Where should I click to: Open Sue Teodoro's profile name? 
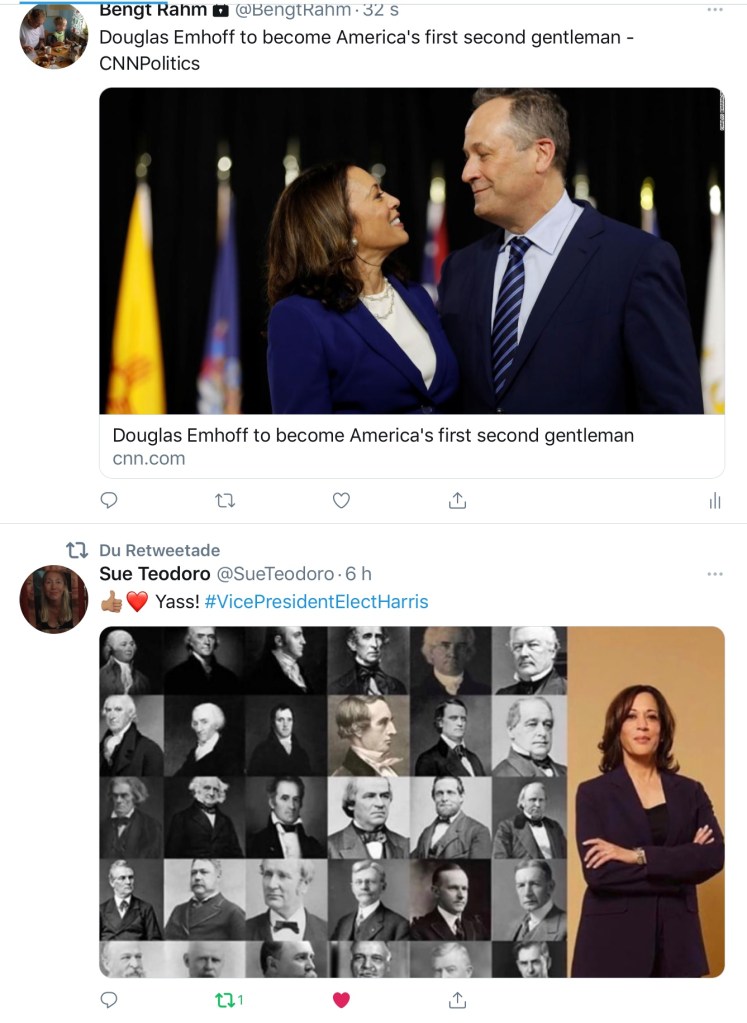coord(155,574)
